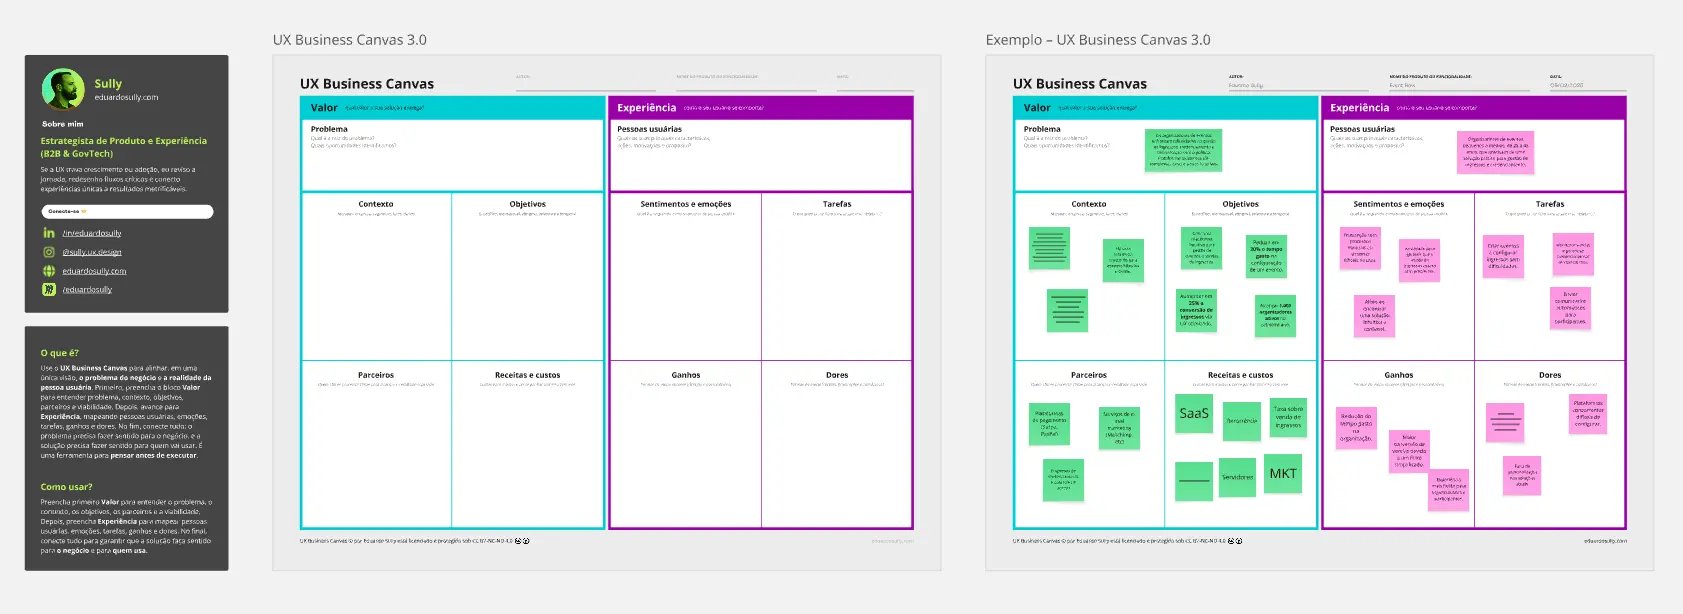Click Sully's profile avatar photo
1683x614 pixels.
63,89
